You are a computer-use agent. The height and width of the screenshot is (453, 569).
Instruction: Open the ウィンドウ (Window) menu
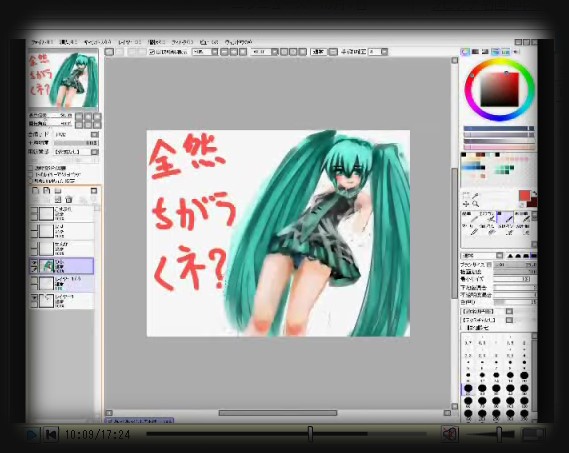(x=238, y=42)
